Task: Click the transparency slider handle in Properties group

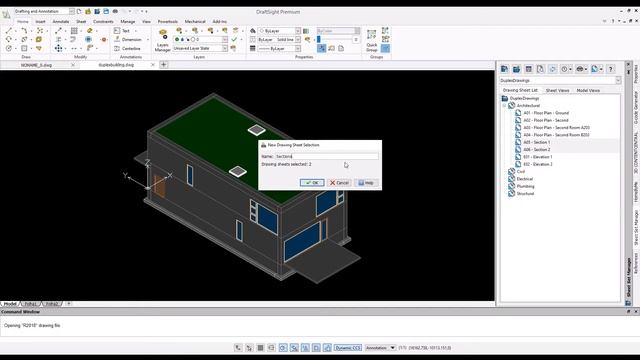Action: point(319,40)
